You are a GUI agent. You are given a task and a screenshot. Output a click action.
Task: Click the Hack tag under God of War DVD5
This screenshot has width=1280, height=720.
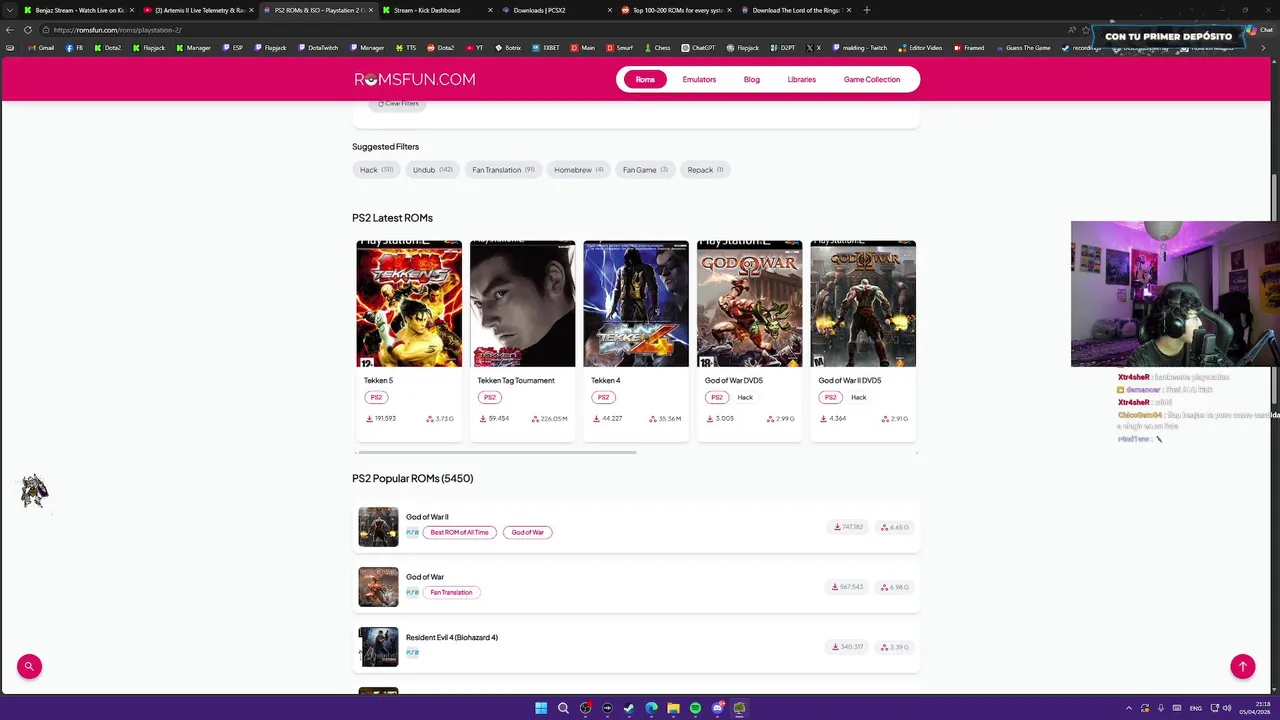(x=745, y=398)
